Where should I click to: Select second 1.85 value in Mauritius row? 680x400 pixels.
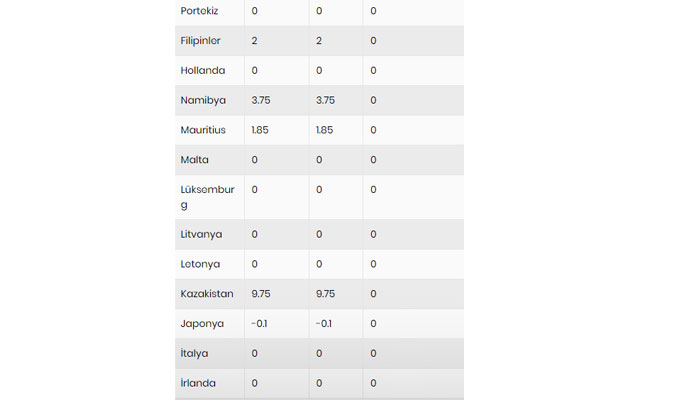click(x=326, y=130)
